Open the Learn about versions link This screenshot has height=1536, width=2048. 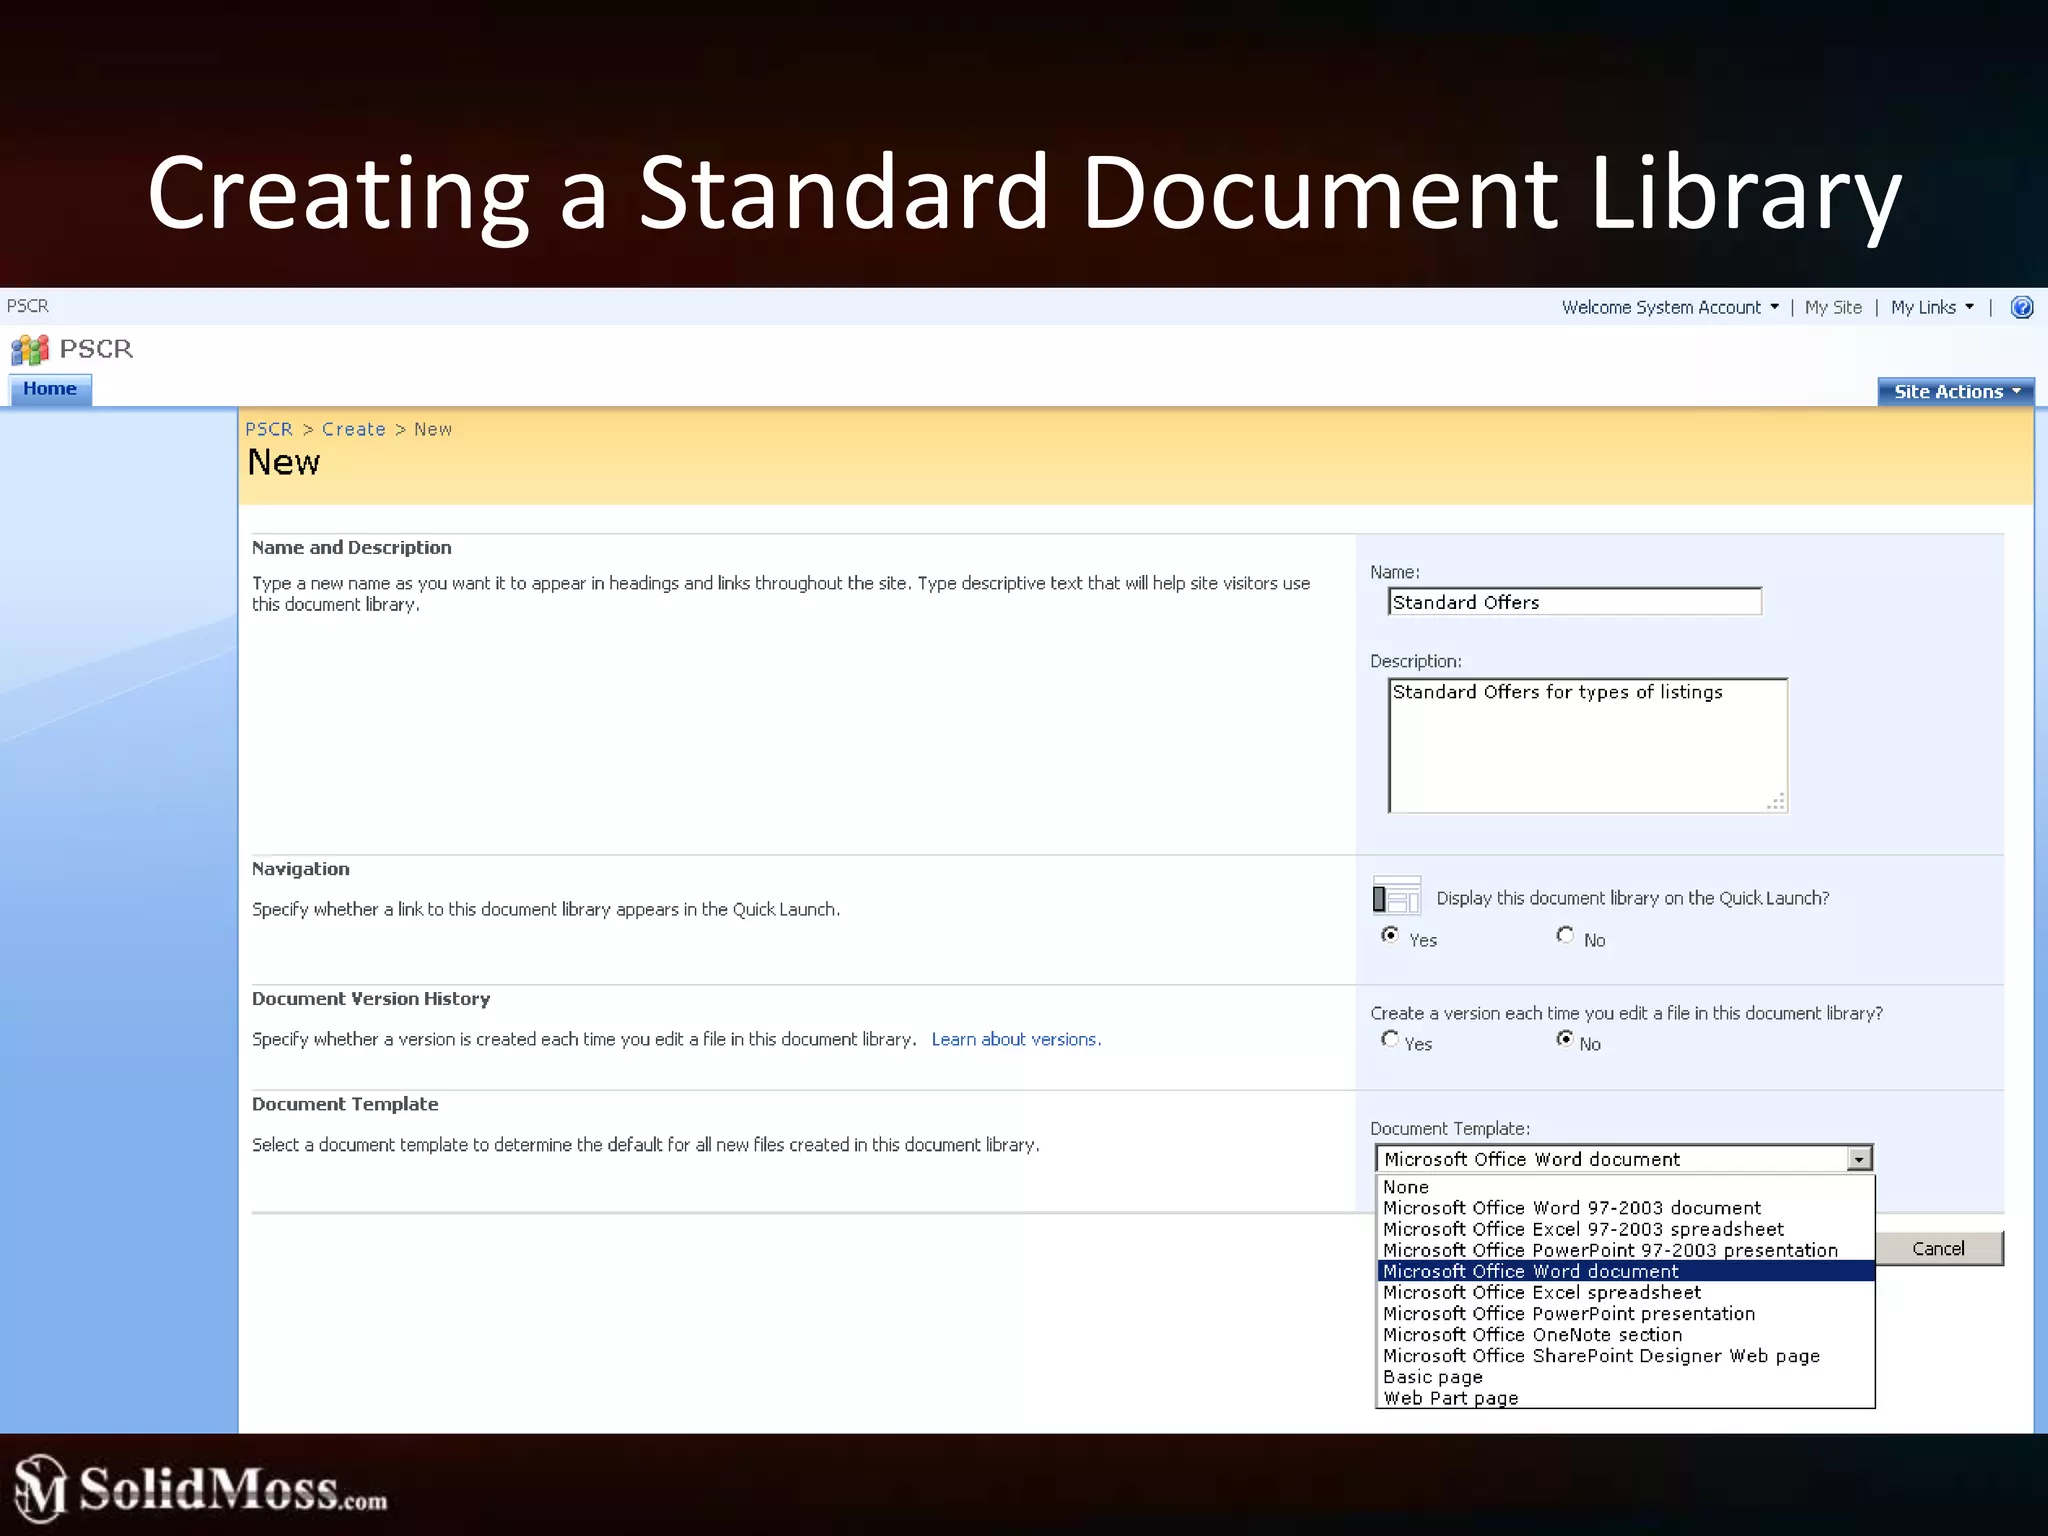[1015, 1039]
